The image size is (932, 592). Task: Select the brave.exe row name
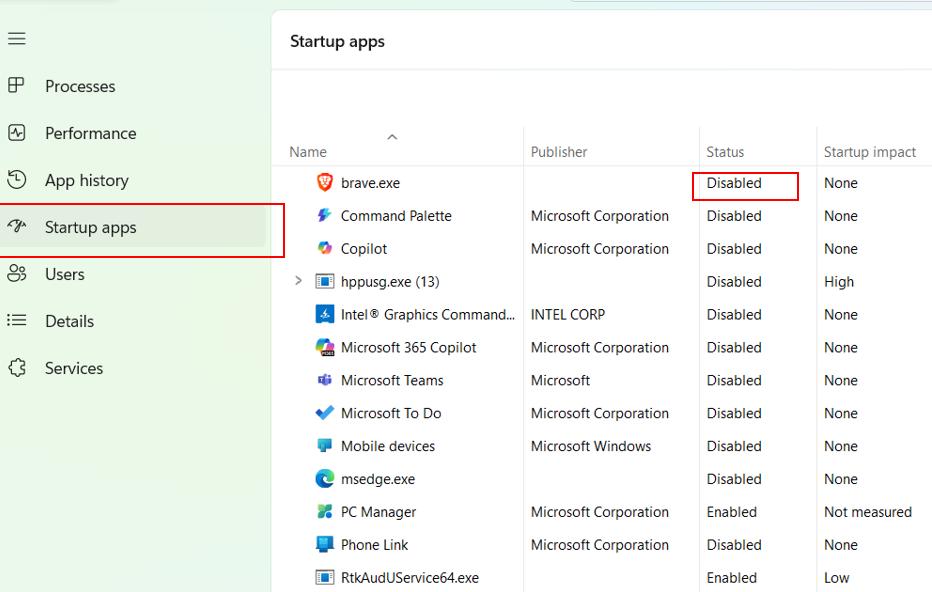pyautogui.click(x=370, y=183)
